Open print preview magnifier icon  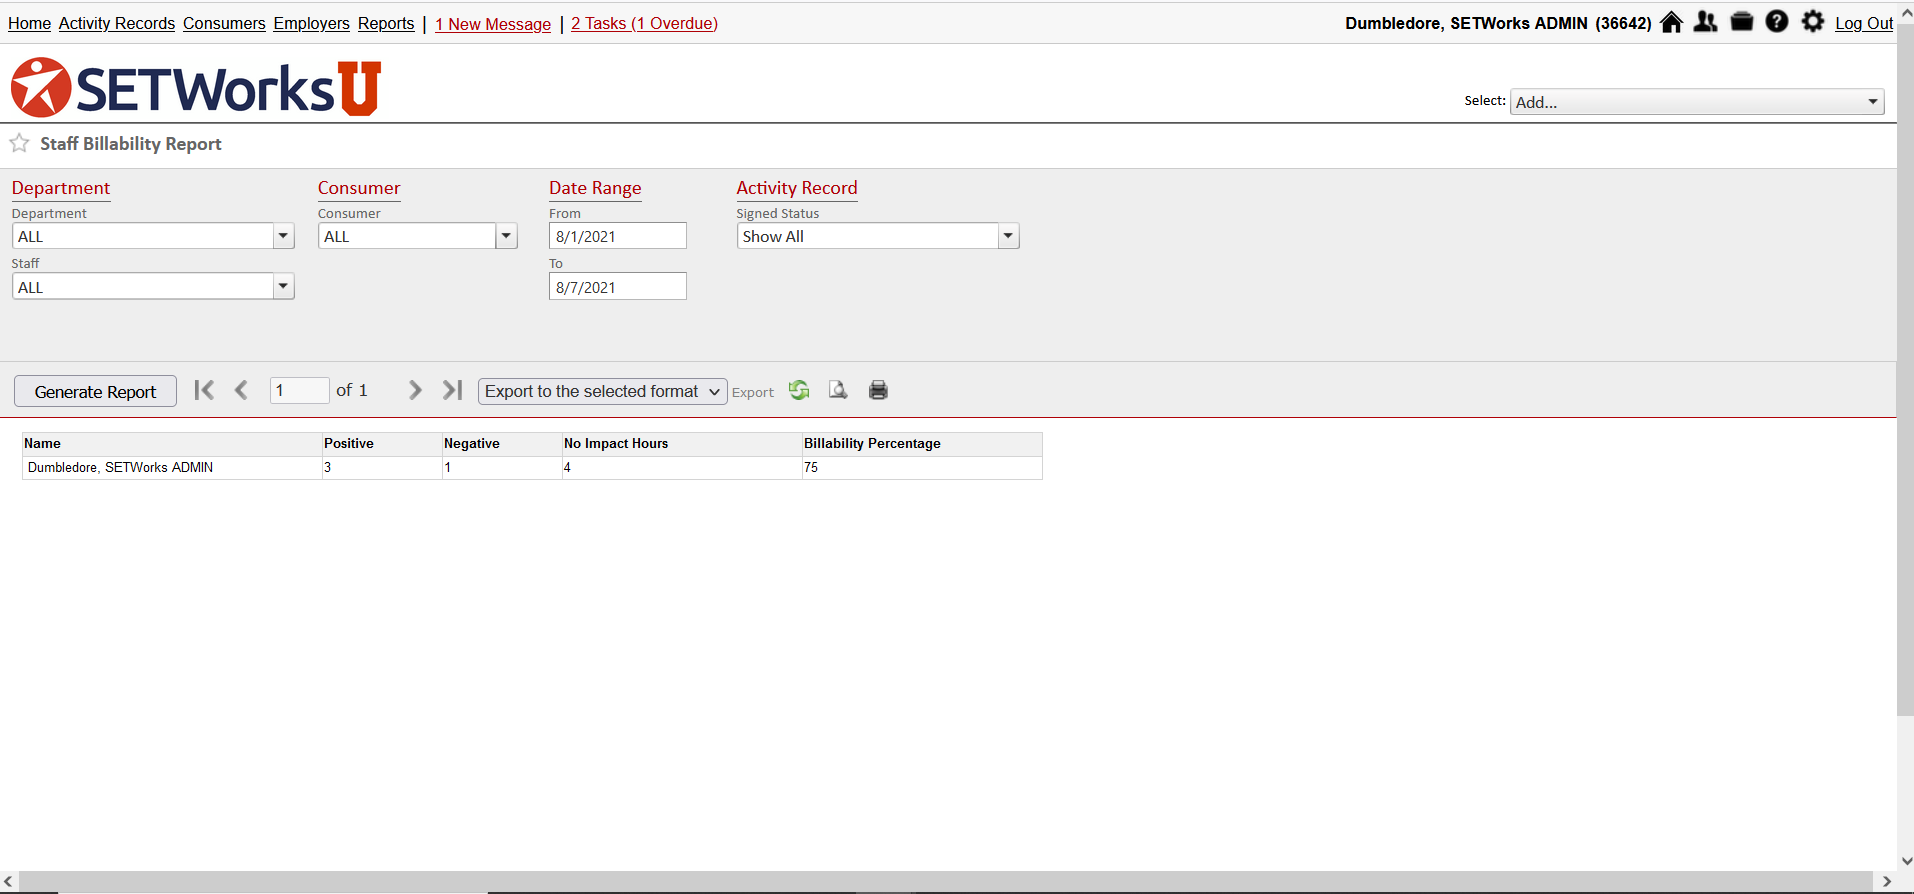[838, 390]
